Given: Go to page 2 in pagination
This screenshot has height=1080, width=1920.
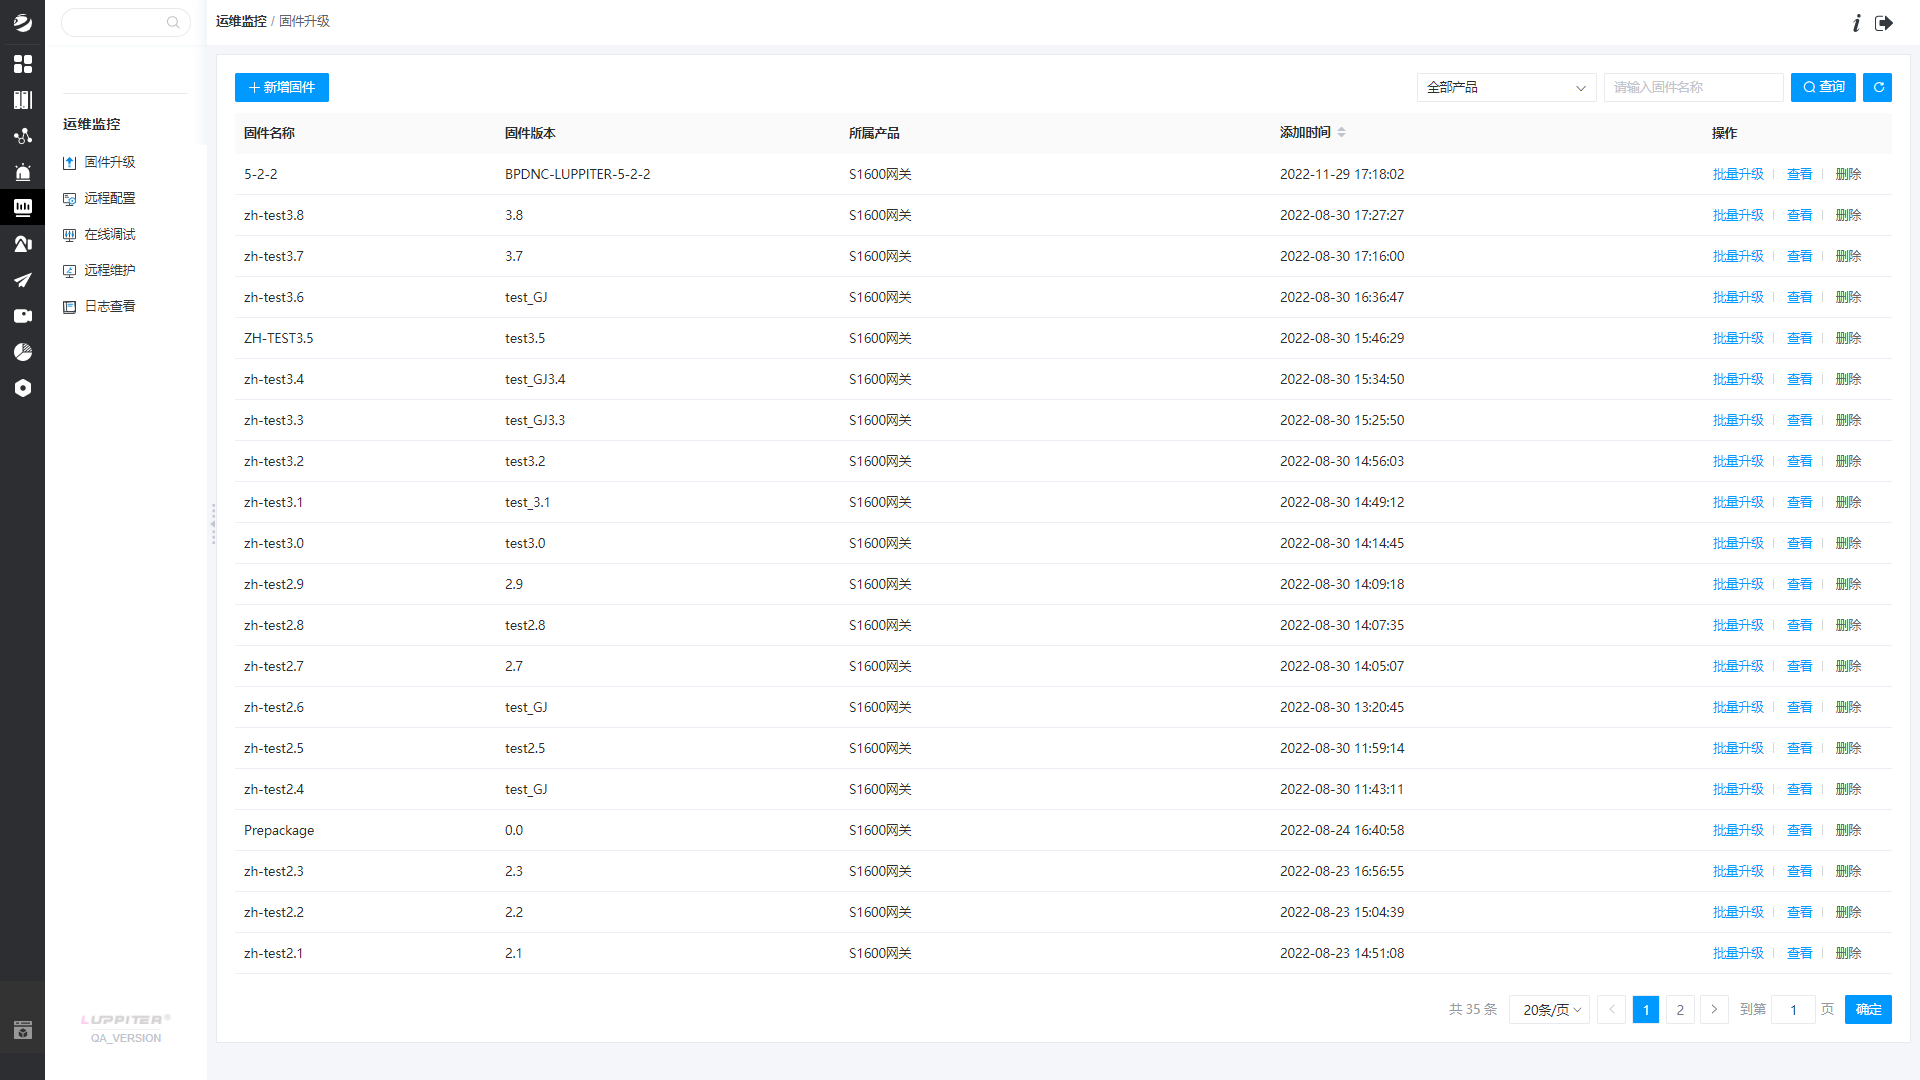Looking at the screenshot, I should tap(1680, 1010).
